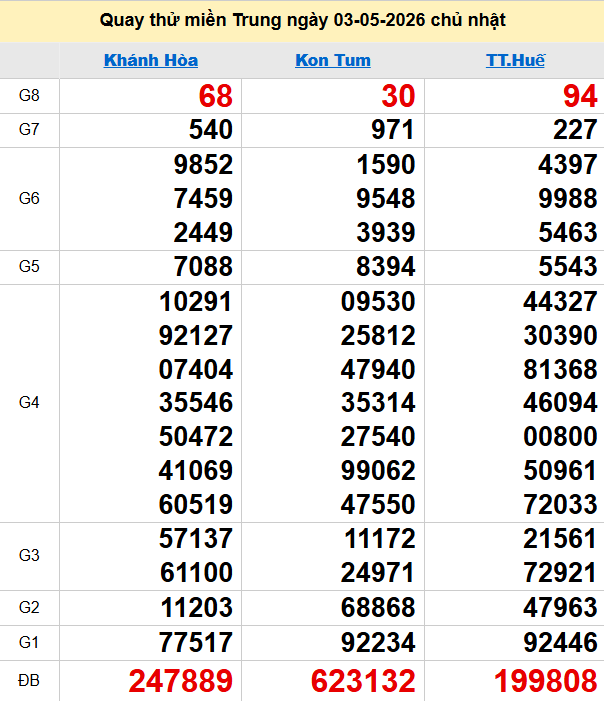Select the G4 row label
The height and width of the screenshot is (701, 604).
point(29,403)
